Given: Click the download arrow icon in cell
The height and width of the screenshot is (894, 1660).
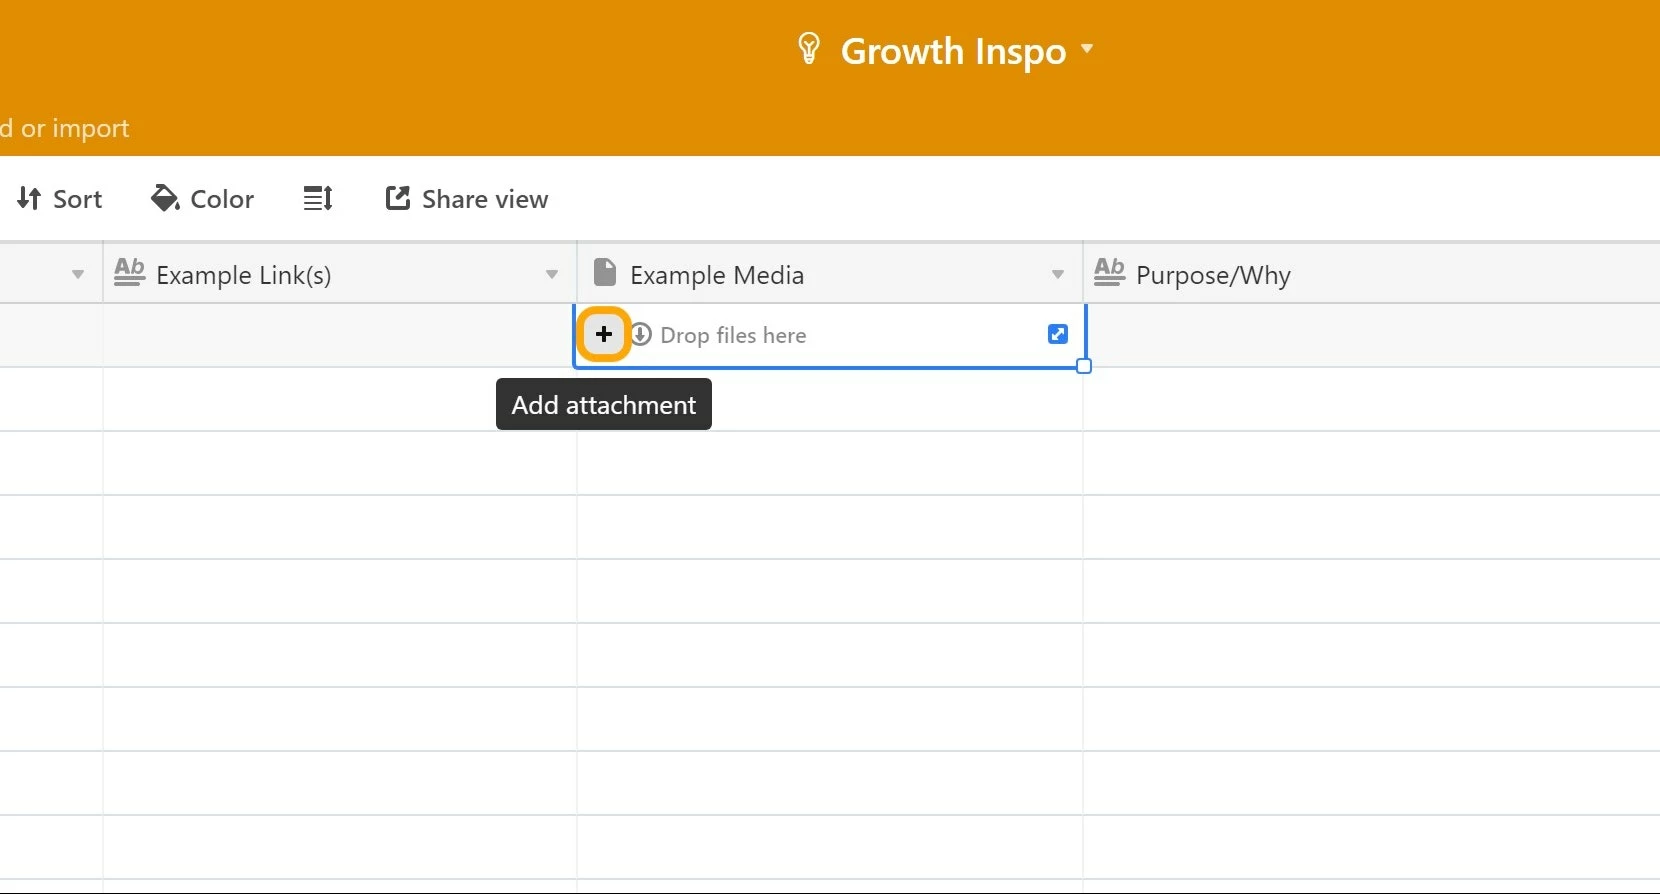Looking at the screenshot, I should coord(641,334).
